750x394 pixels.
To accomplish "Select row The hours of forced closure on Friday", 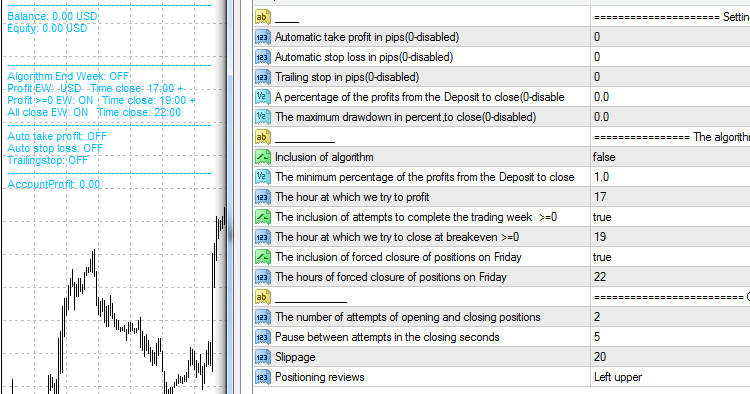I will click(x=501, y=277).
